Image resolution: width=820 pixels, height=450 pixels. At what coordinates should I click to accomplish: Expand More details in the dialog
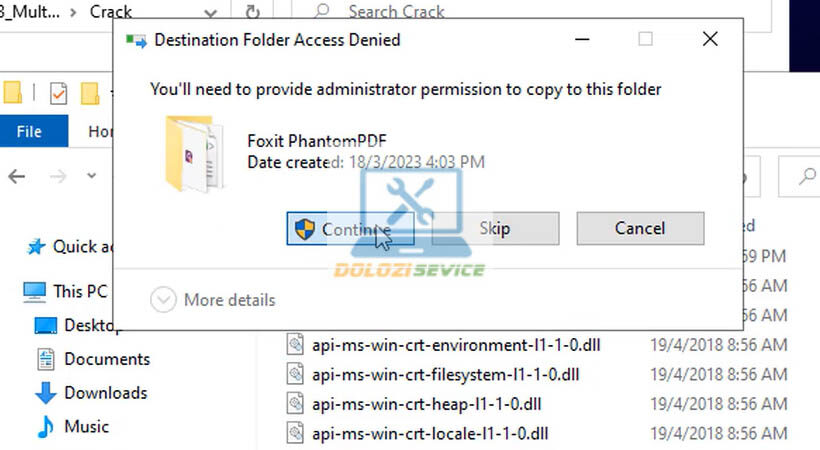213,299
